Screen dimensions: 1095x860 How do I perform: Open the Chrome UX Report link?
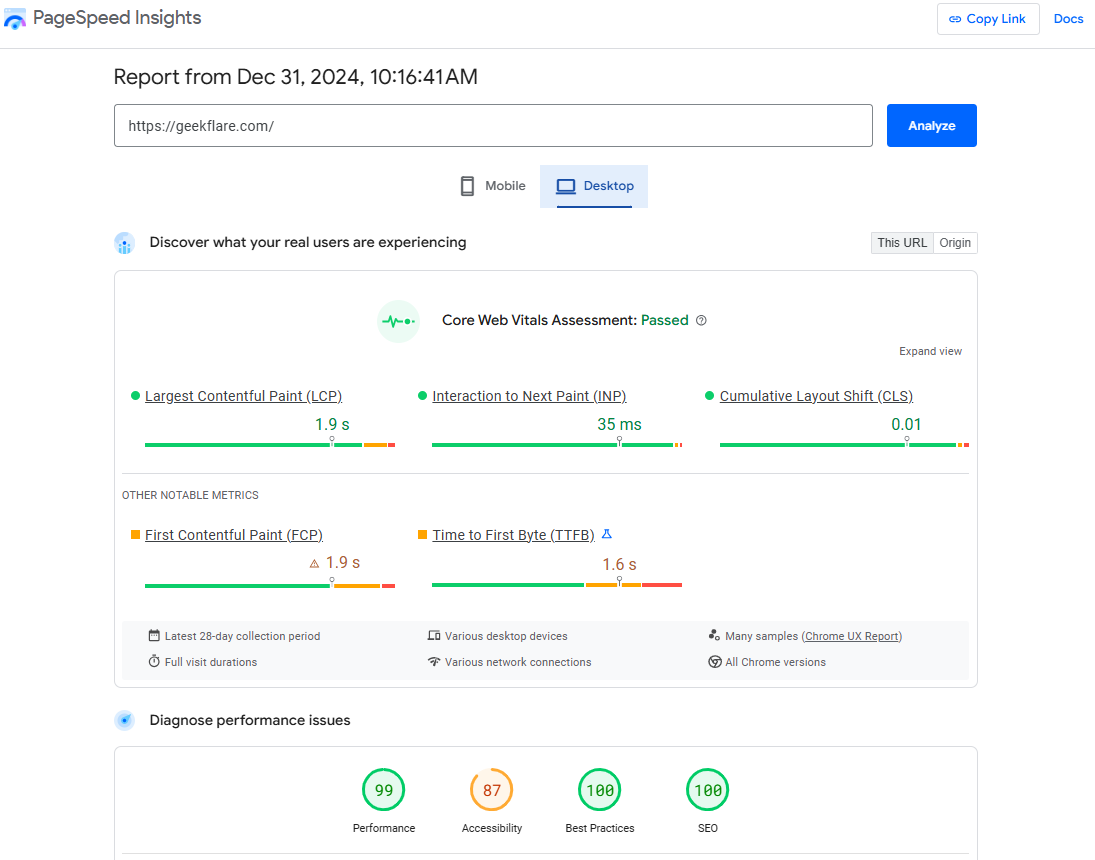(852, 636)
